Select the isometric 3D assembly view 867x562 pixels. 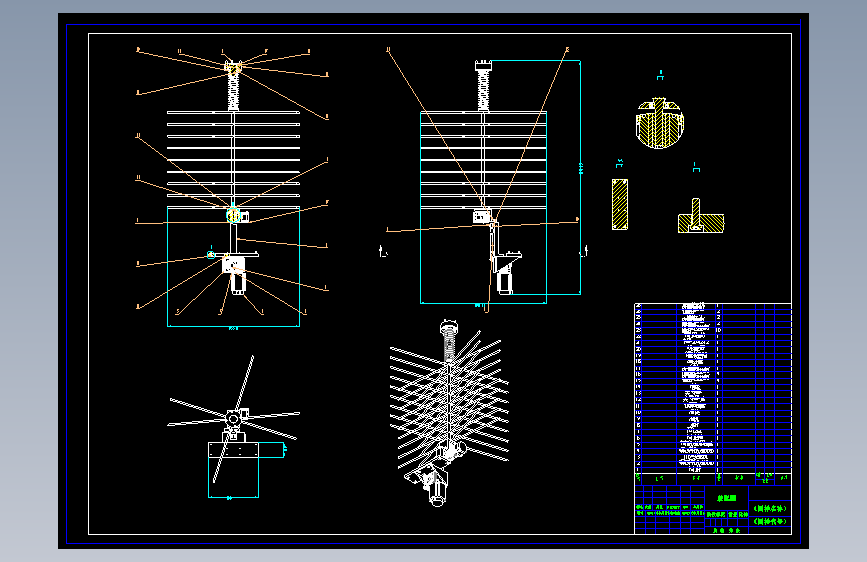449,413
